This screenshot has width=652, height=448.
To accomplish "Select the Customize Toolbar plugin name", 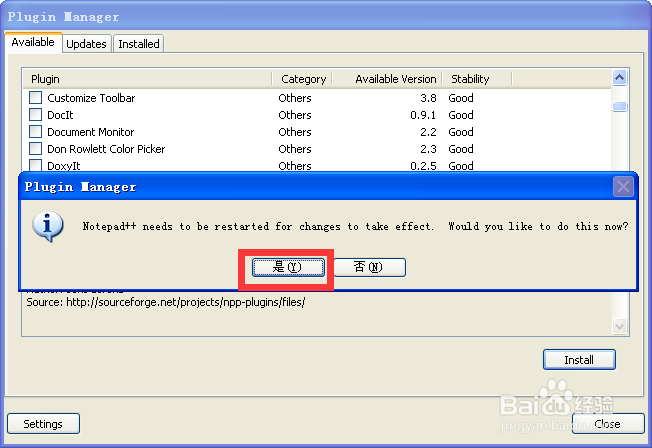I will (91, 98).
